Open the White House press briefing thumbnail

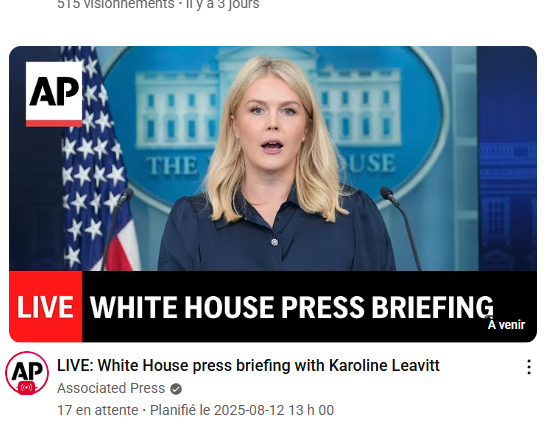[273, 194]
